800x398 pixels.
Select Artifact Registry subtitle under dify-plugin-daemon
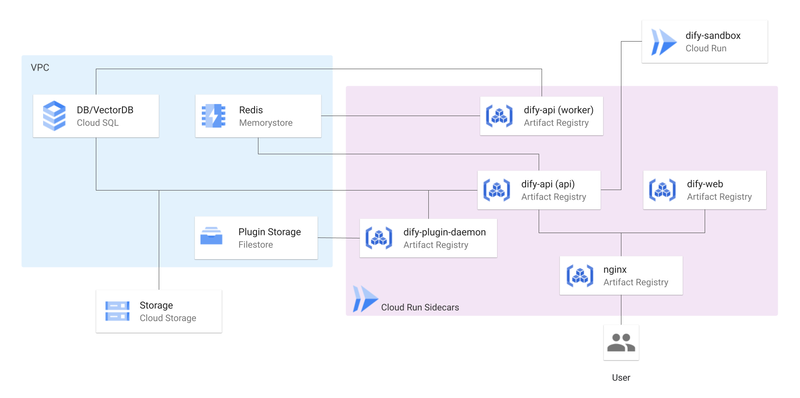click(436, 245)
